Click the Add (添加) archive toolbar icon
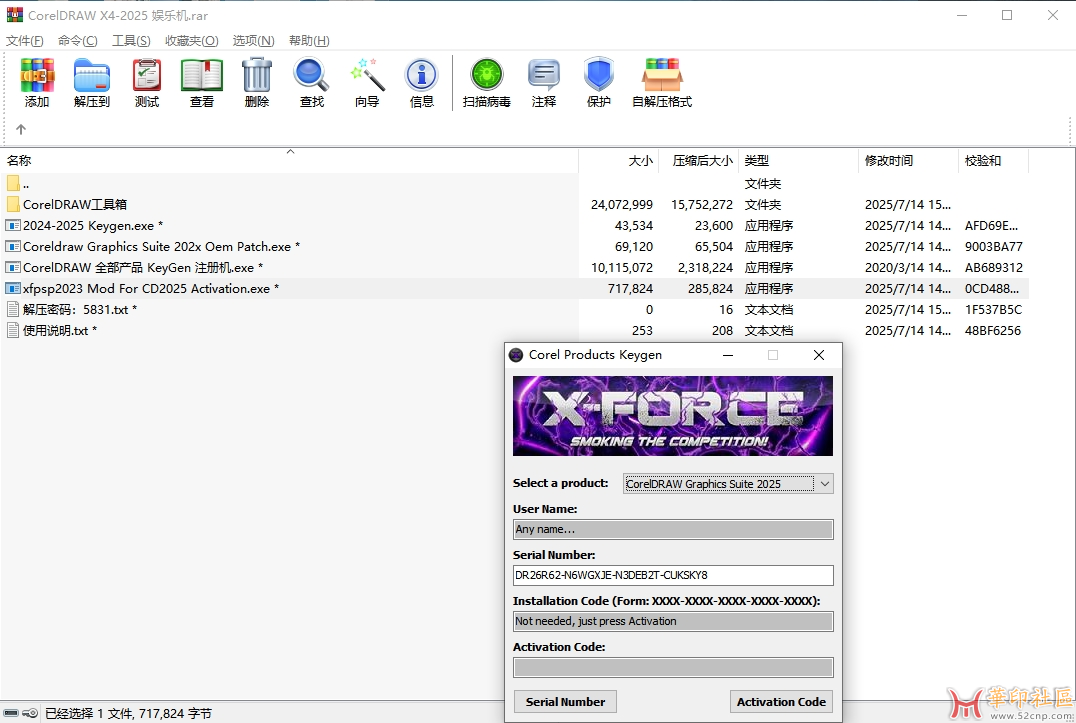Screen dimensions: 1076x723 click(37, 75)
